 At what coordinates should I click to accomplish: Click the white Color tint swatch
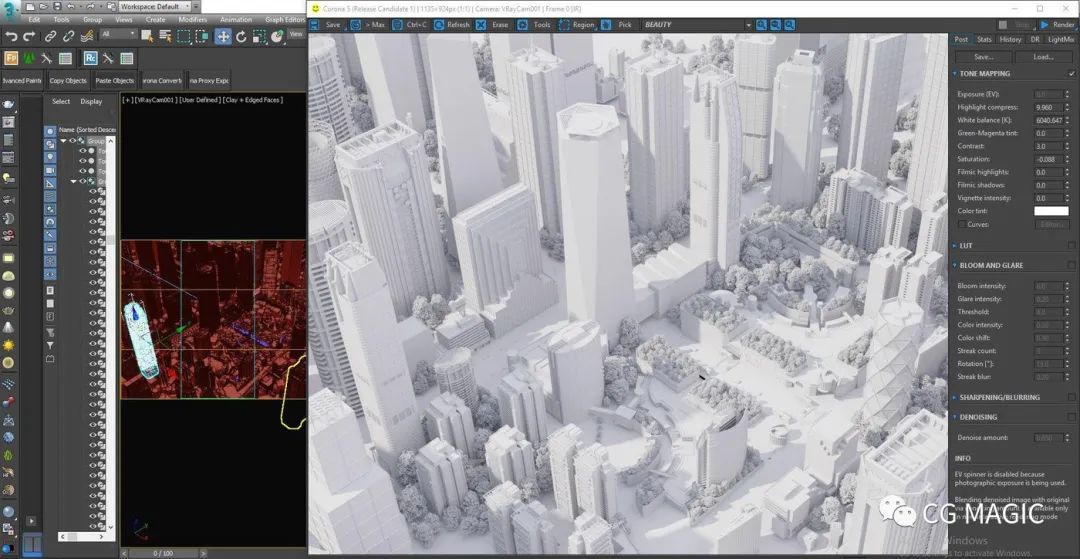[1050, 211]
